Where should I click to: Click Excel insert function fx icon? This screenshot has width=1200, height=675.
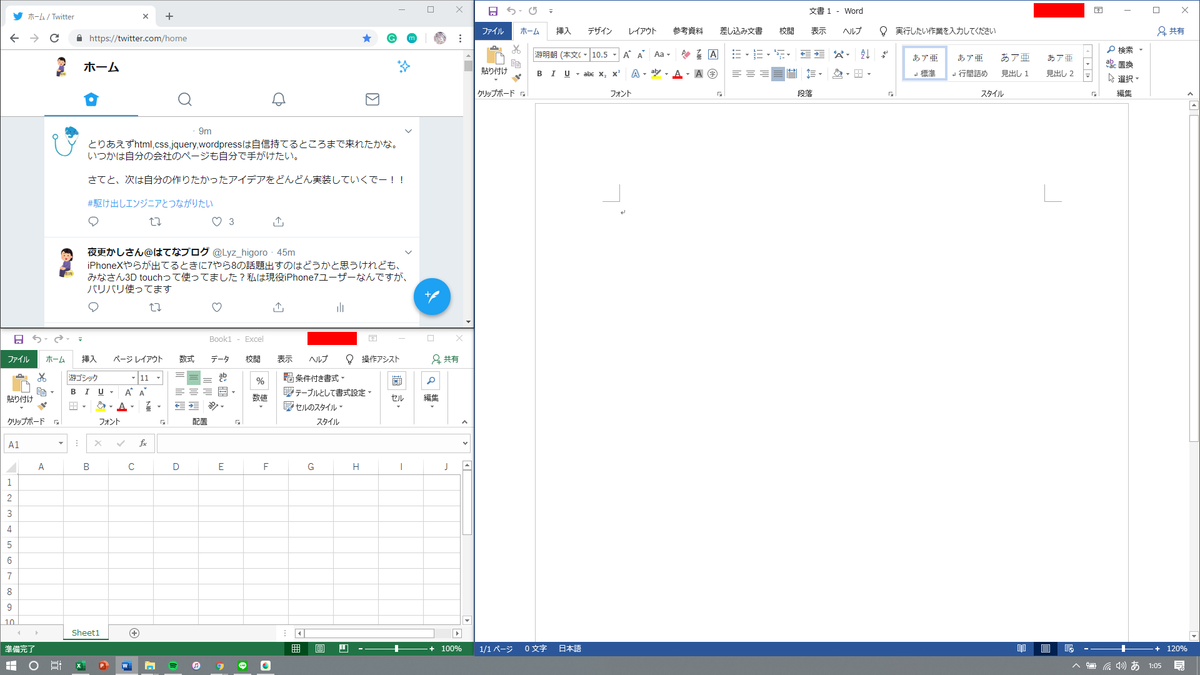pyautogui.click(x=143, y=443)
